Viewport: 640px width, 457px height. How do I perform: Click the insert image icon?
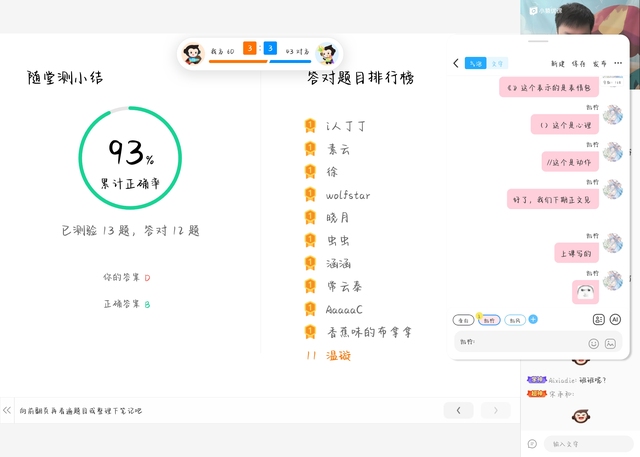(x=610, y=343)
